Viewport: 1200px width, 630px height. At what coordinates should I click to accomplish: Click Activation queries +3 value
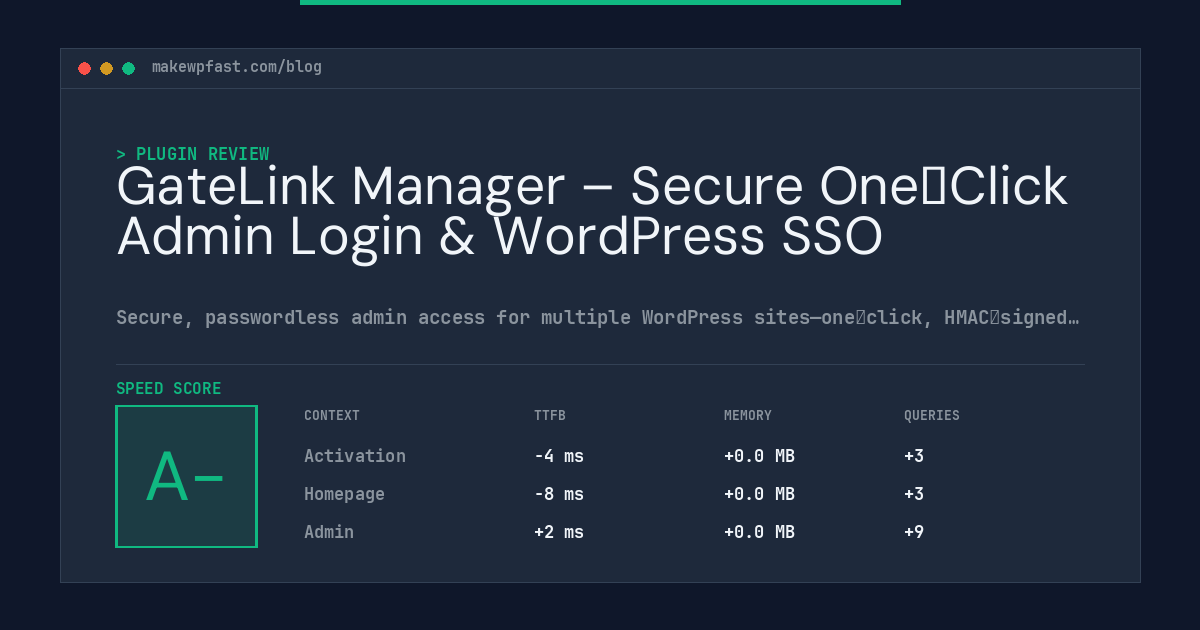tap(914, 456)
